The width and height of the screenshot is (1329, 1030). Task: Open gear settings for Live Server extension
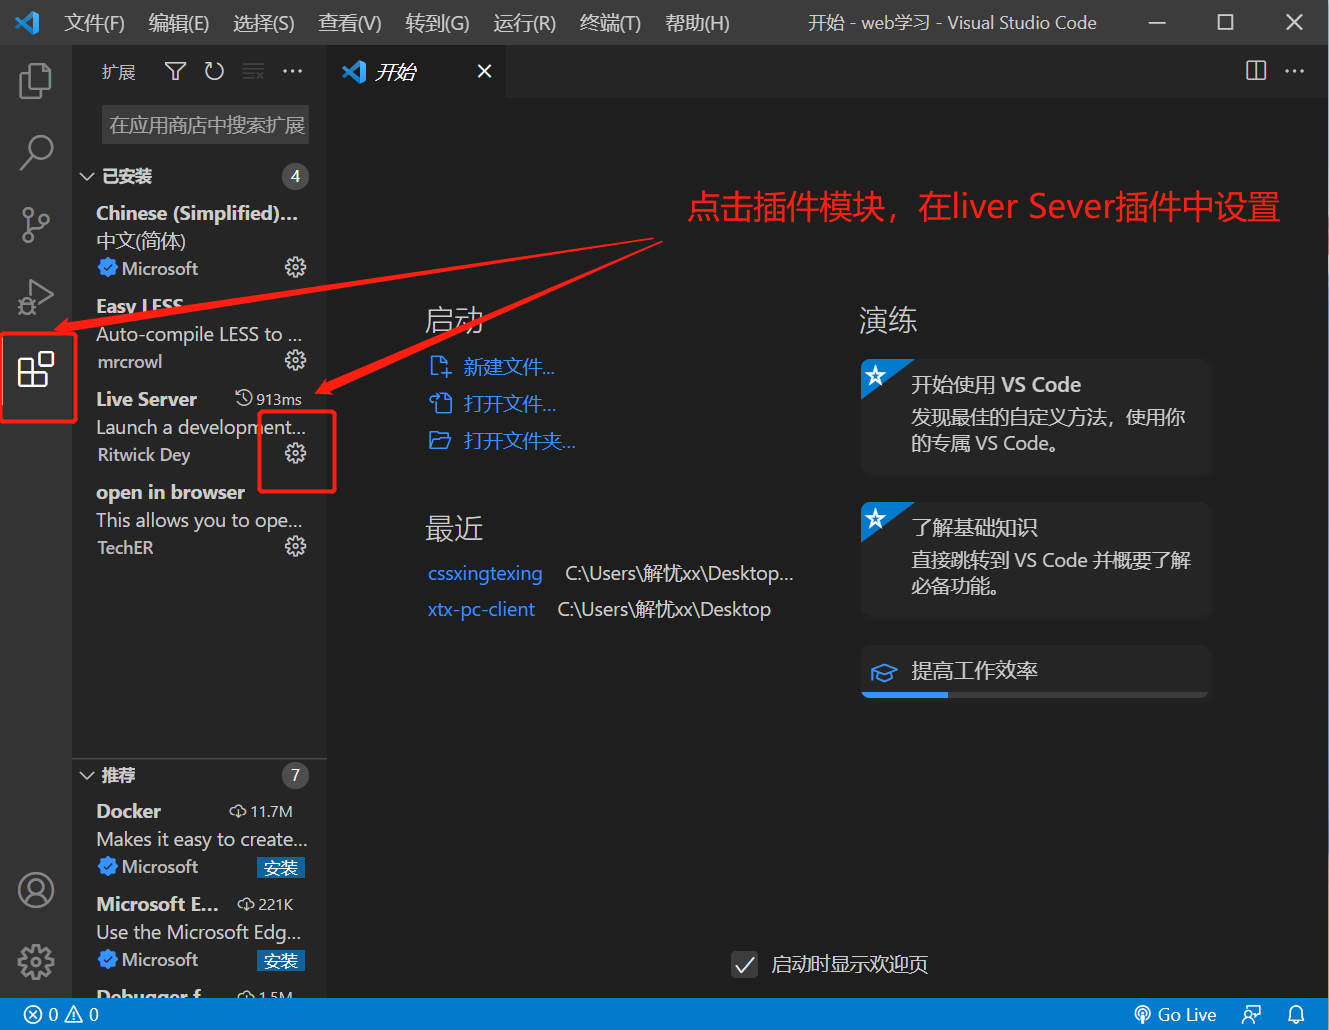click(295, 453)
